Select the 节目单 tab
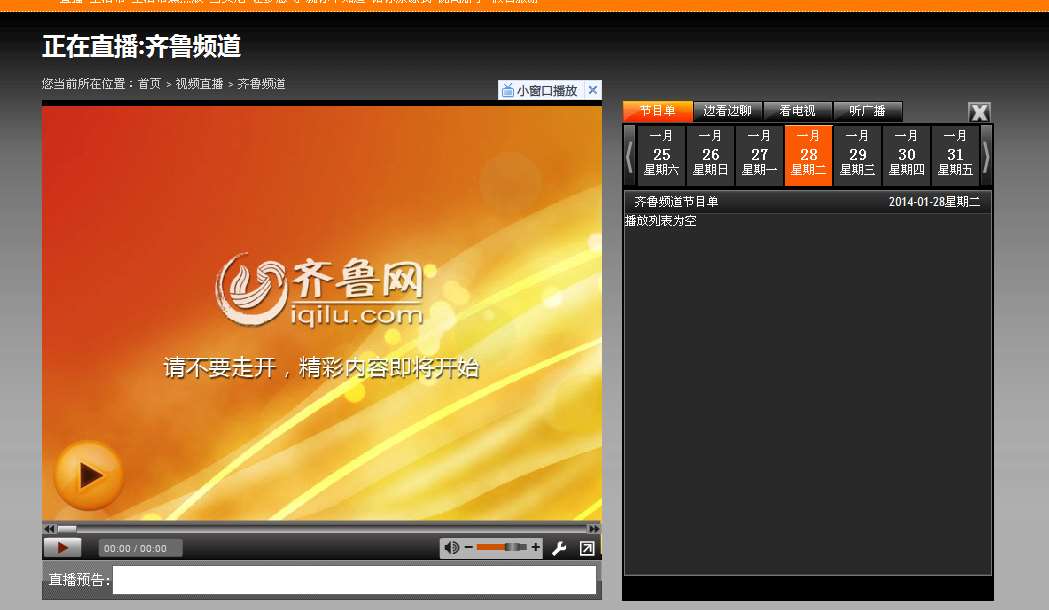1049x610 pixels. pyautogui.click(x=657, y=110)
